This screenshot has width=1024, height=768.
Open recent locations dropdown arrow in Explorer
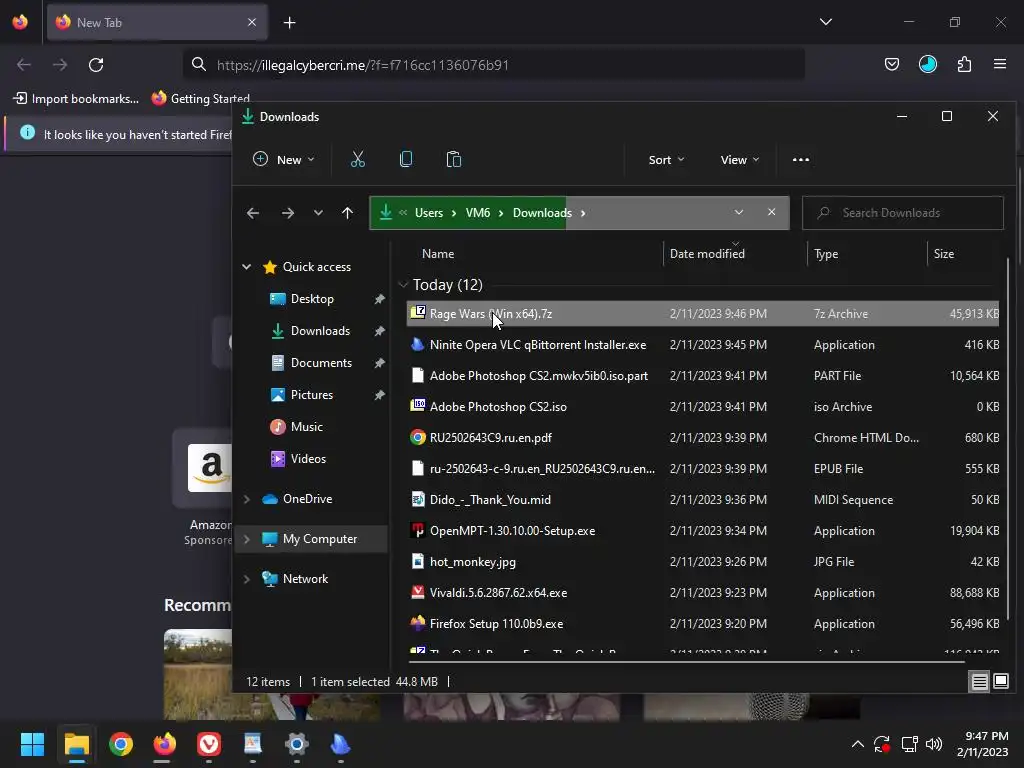point(318,213)
